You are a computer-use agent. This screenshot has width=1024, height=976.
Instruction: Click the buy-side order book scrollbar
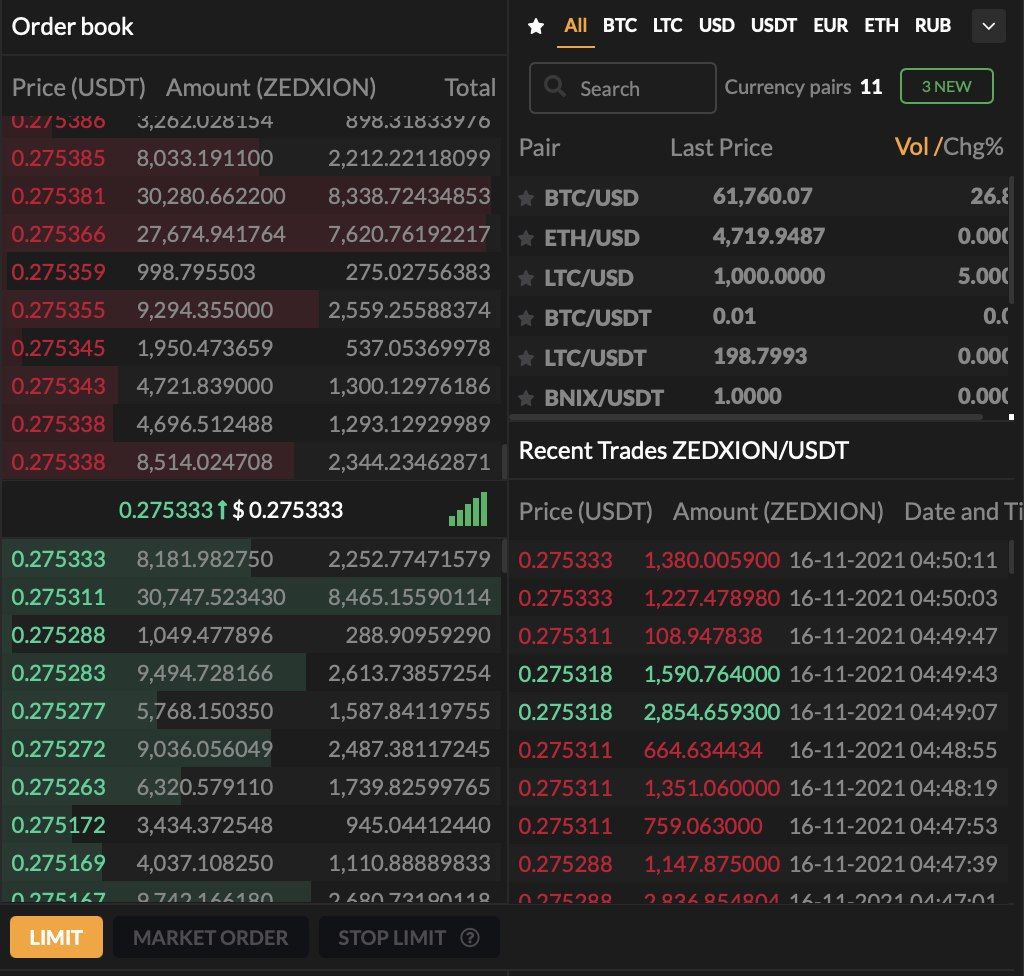(x=504, y=556)
